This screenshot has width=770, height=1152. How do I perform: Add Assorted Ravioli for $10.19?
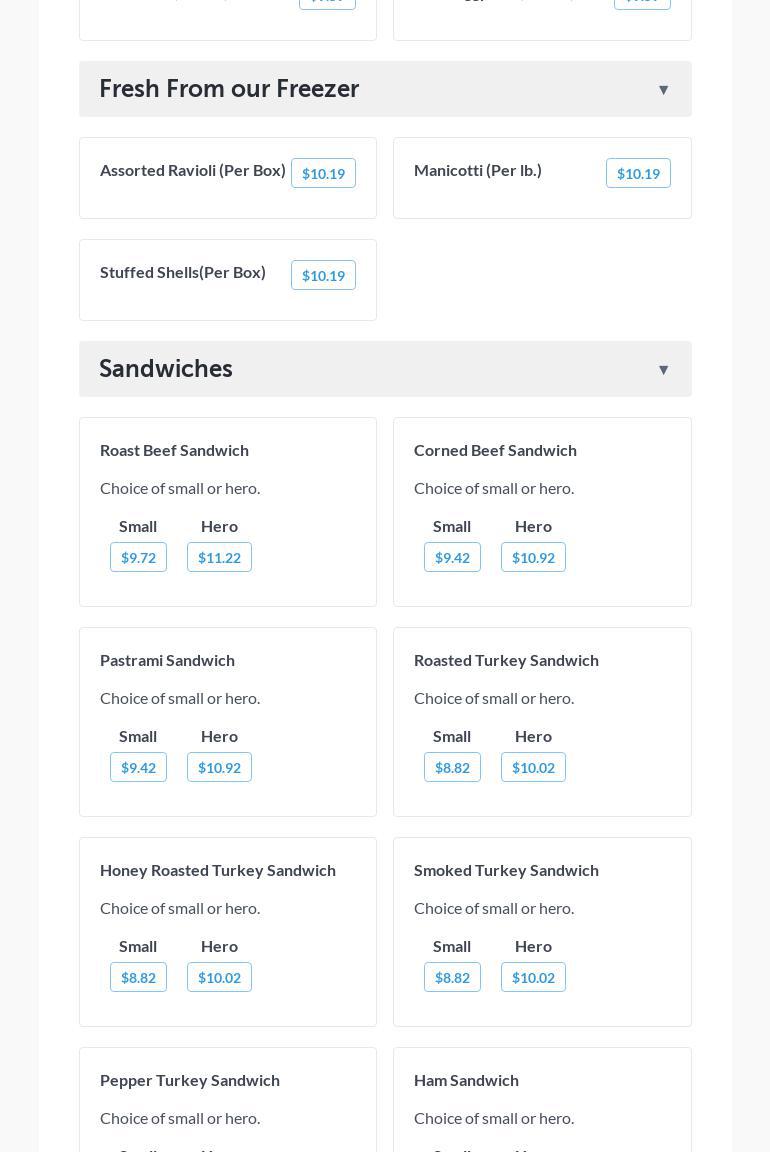tap(323, 174)
